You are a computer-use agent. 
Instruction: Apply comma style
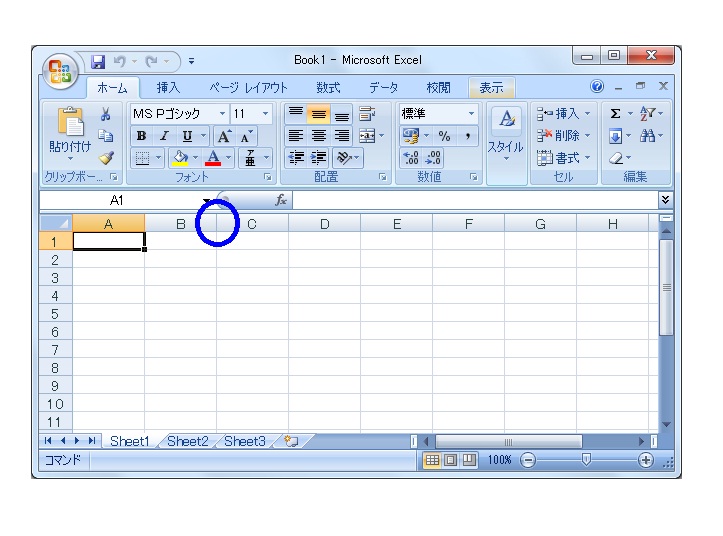467,136
